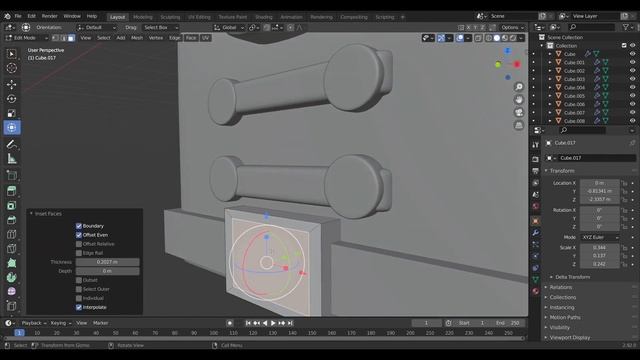
Task: Open the File menu
Action: pyautogui.click(x=18, y=16)
